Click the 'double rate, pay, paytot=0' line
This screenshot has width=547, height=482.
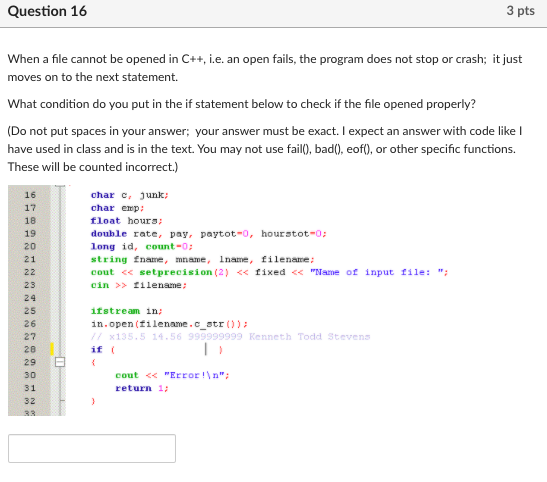(x=209, y=234)
